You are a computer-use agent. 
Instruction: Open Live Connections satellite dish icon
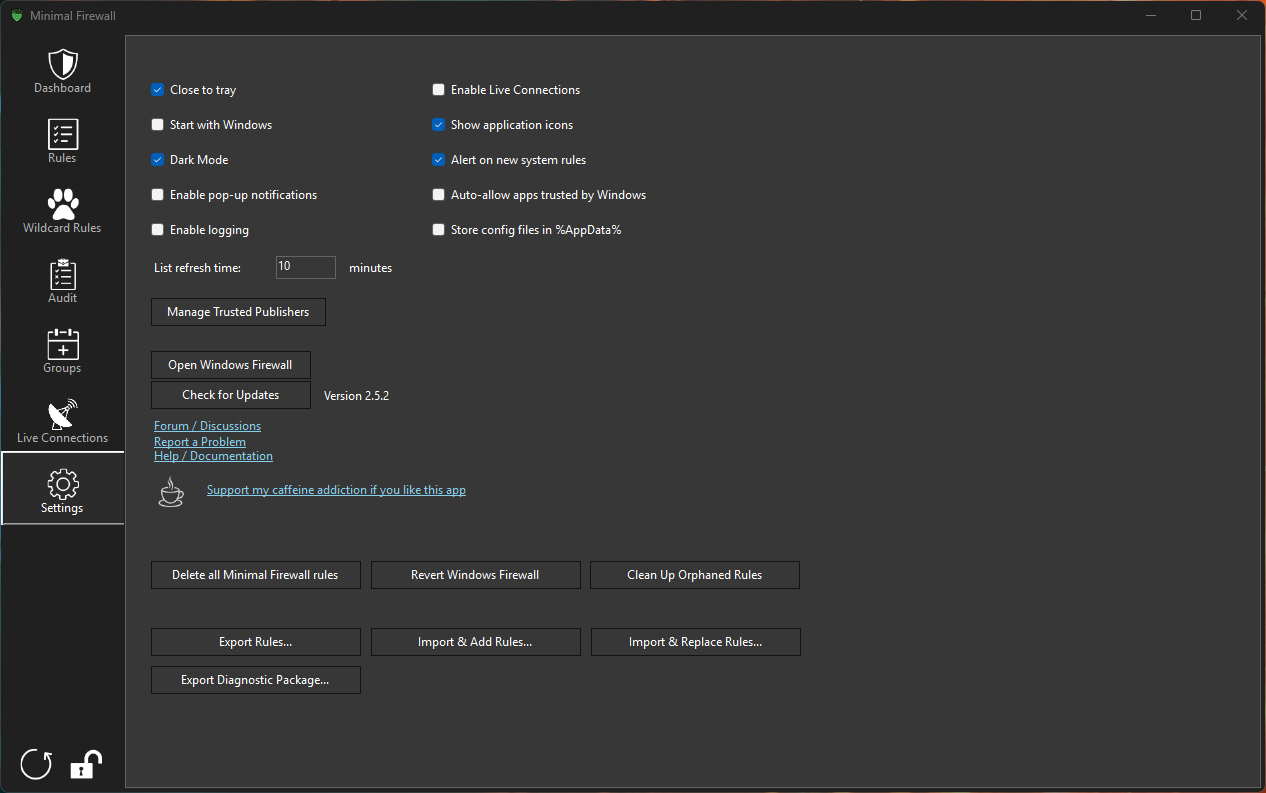tap(62, 415)
